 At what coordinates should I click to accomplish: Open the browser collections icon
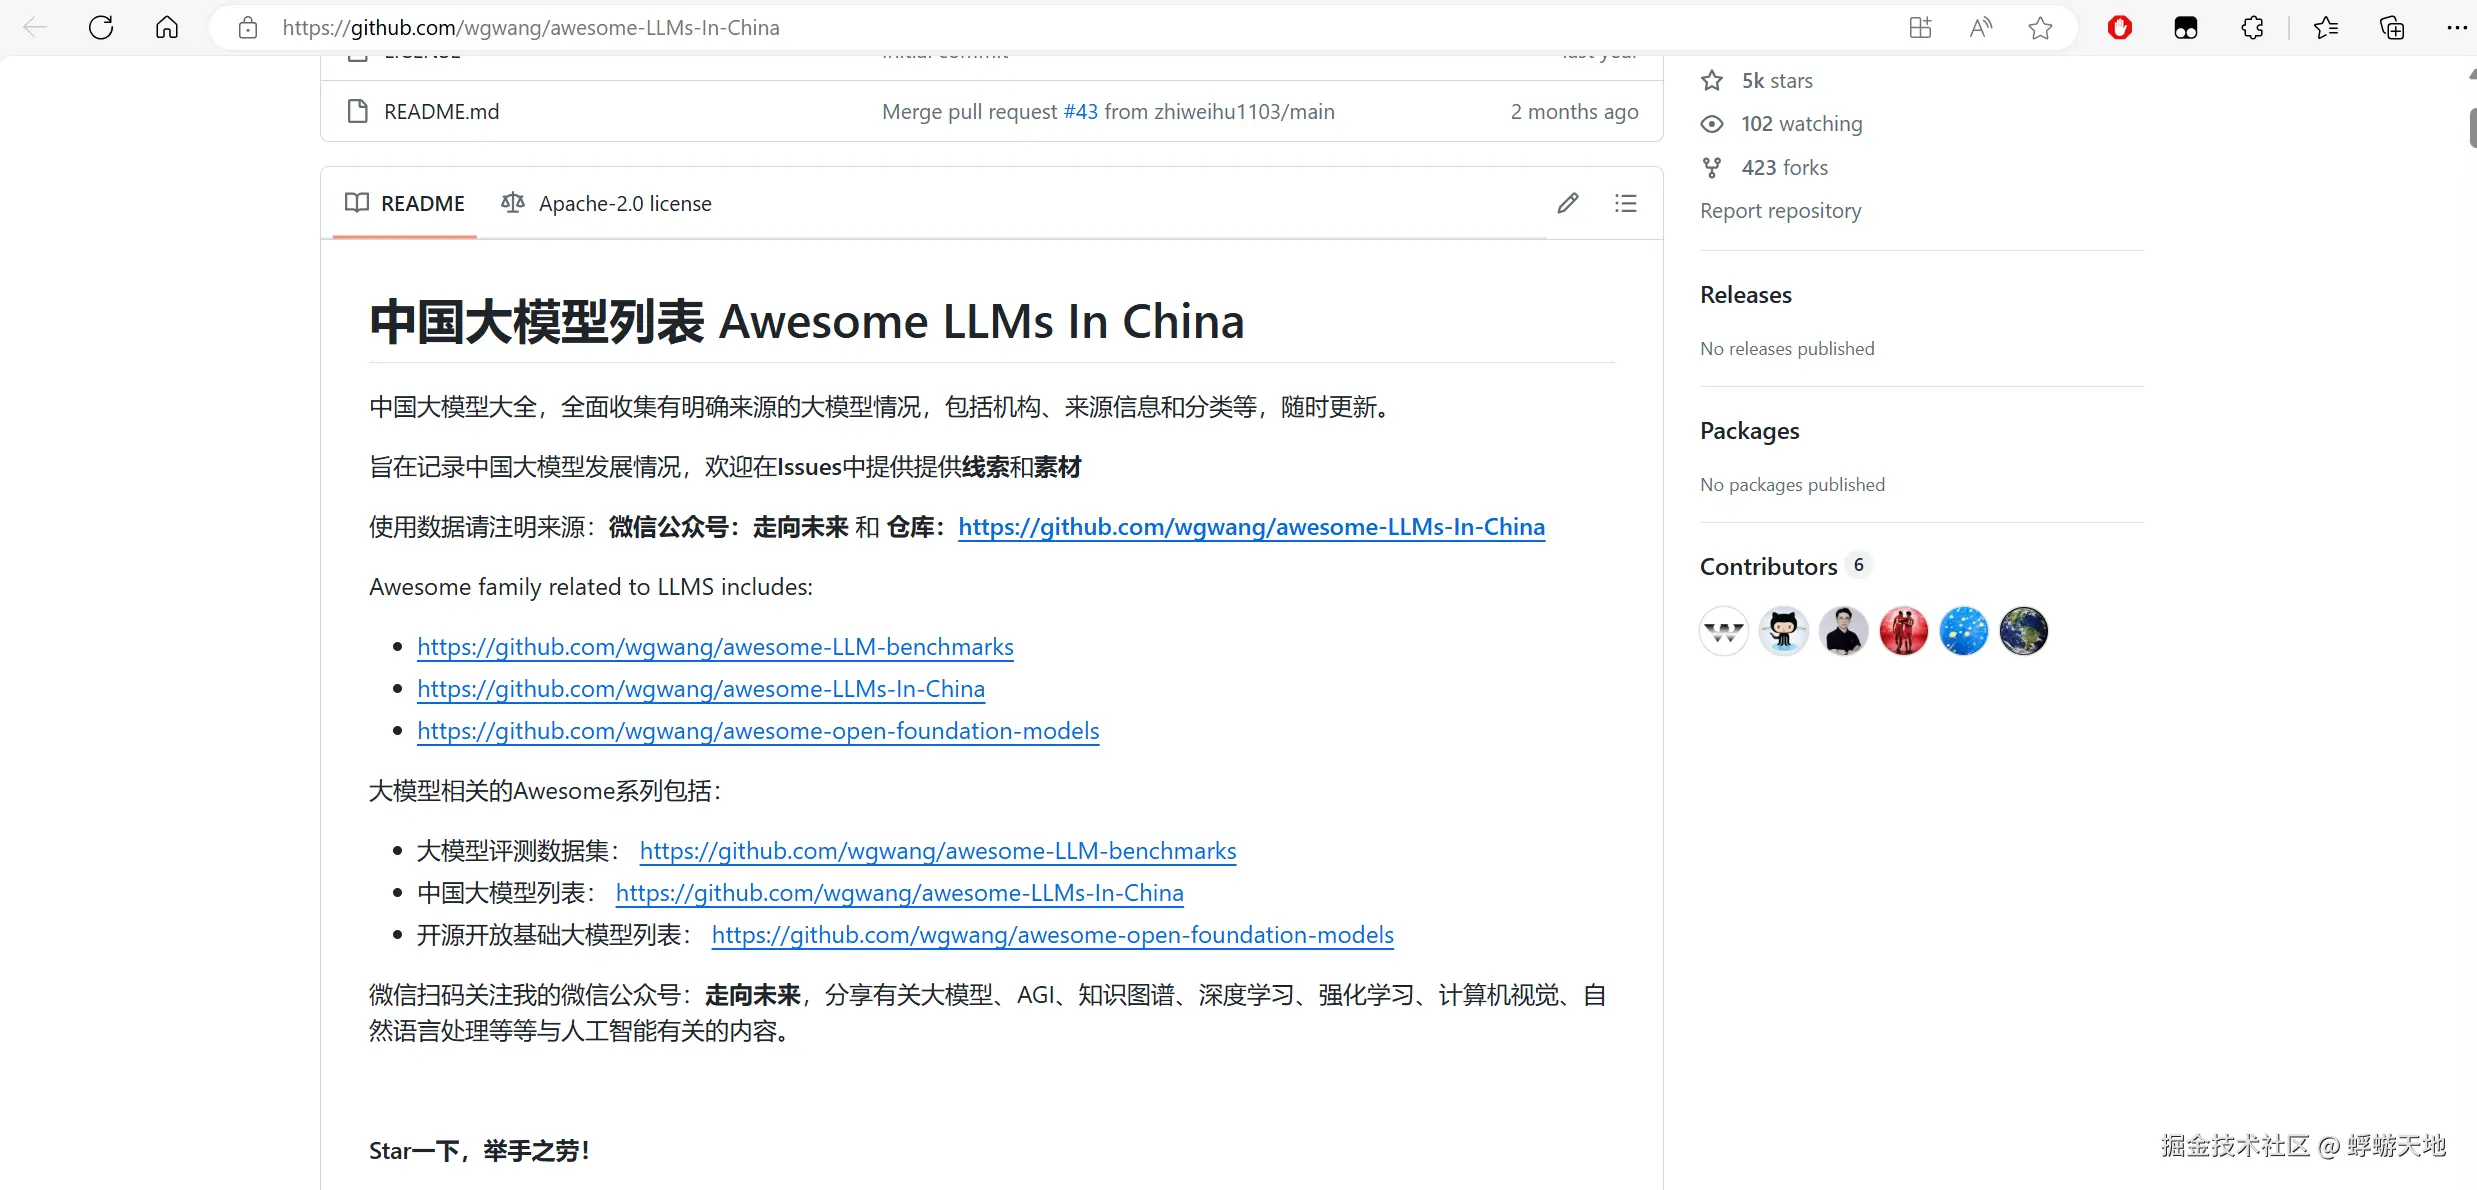coord(2391,28)
